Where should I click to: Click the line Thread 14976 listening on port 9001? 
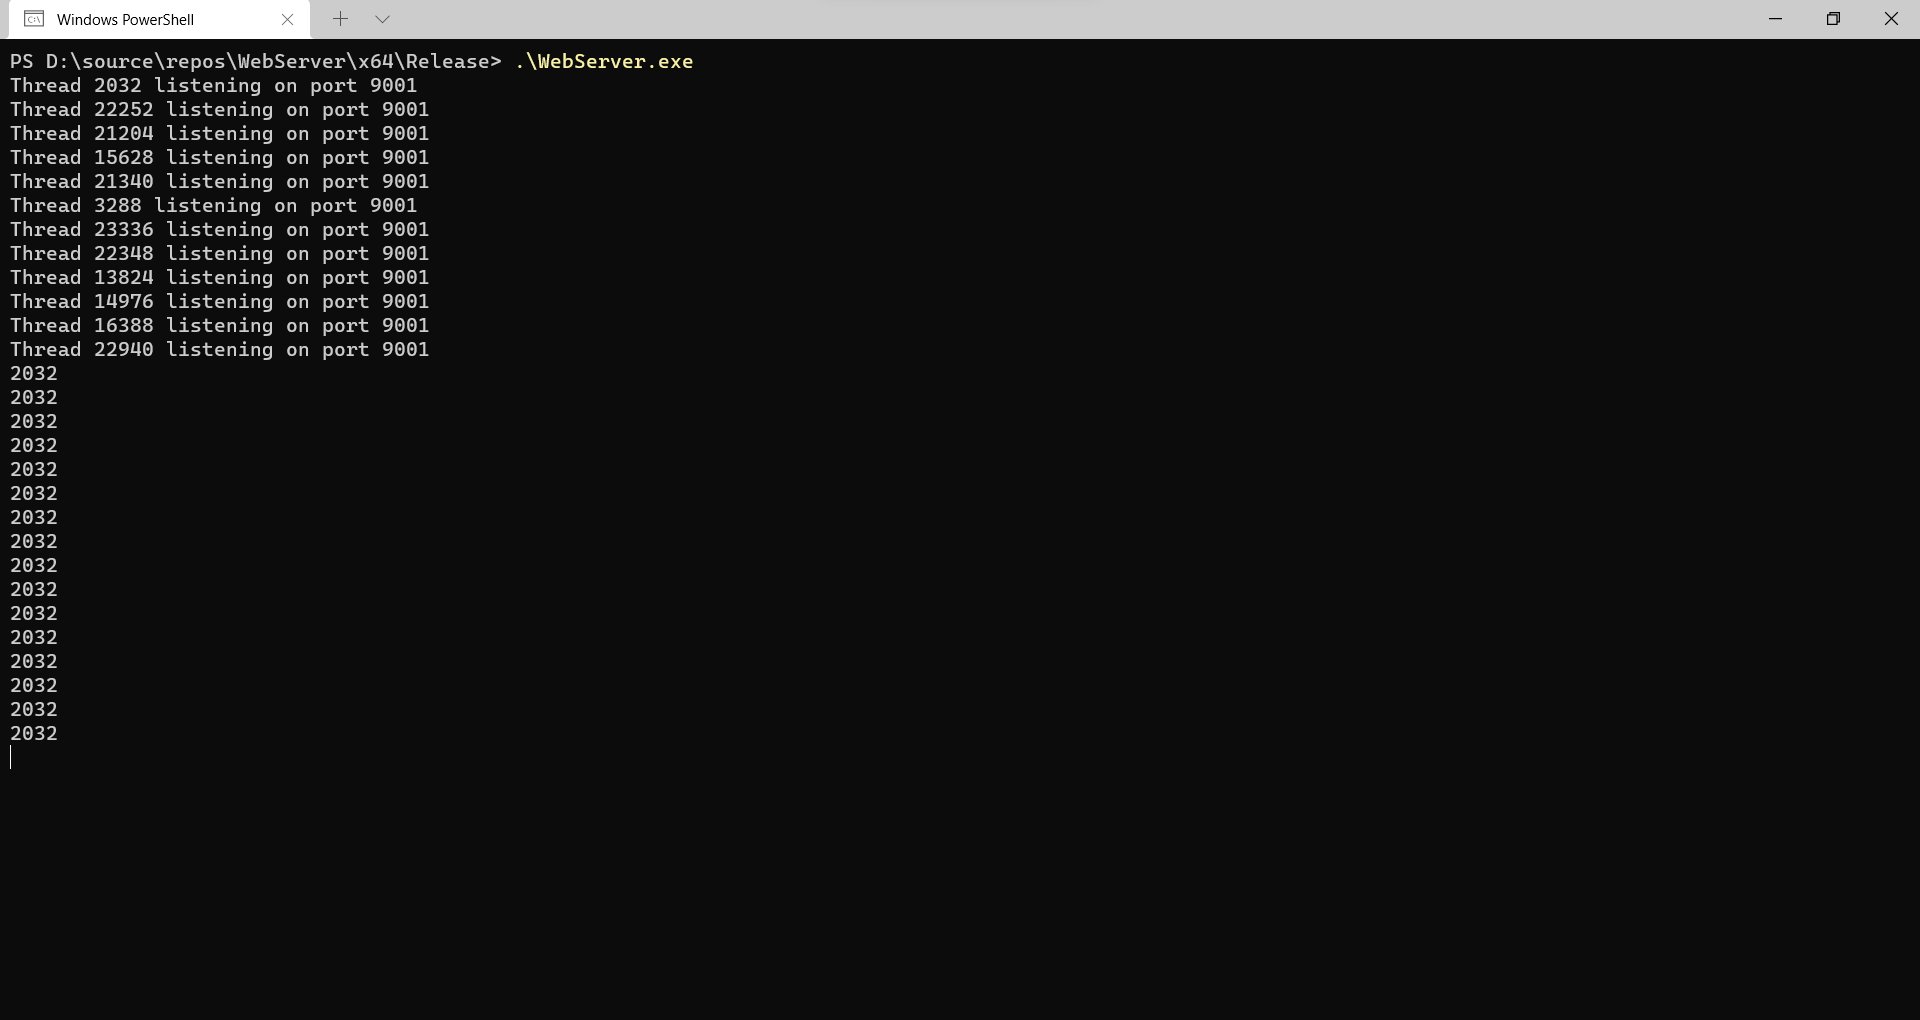pyautogui.click(x=219, y=302)
